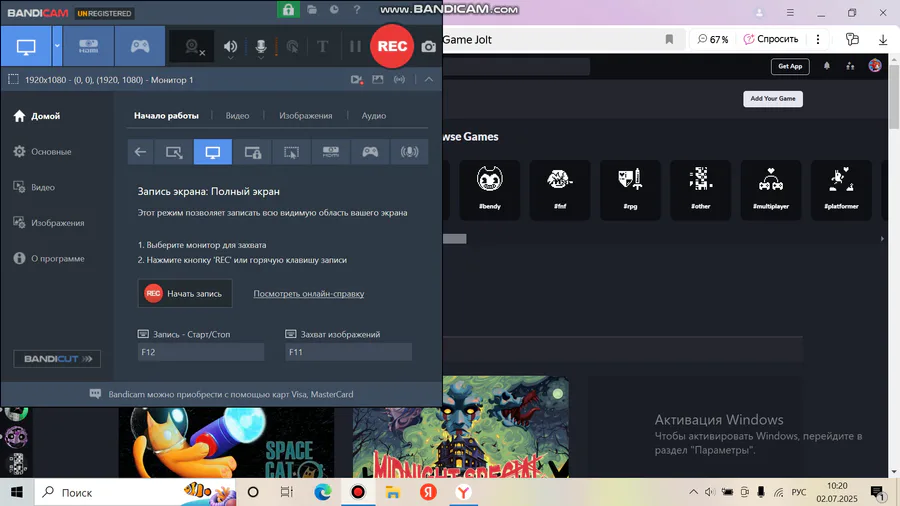The image size is (900, 506).
Task: Click the video recording status icon in info bar
Action: click(356, 80)
